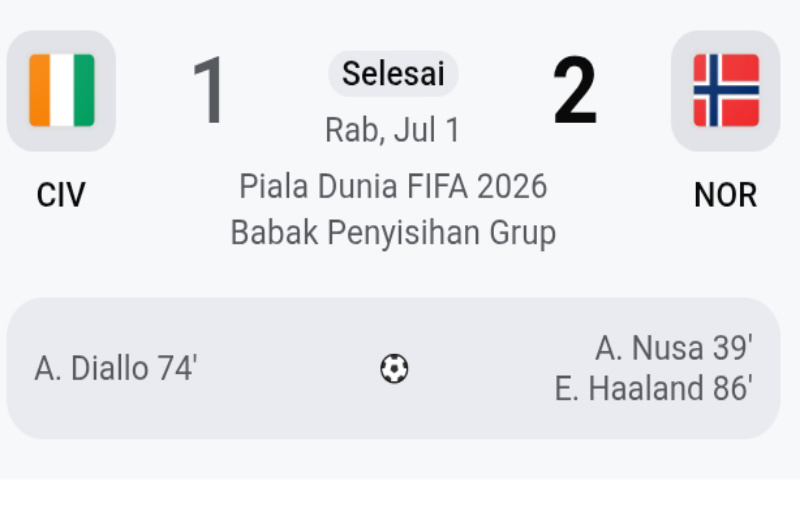Click Ivory Coast's score of 1
This screenshot has width=800, height=507.
pos(208,90)
